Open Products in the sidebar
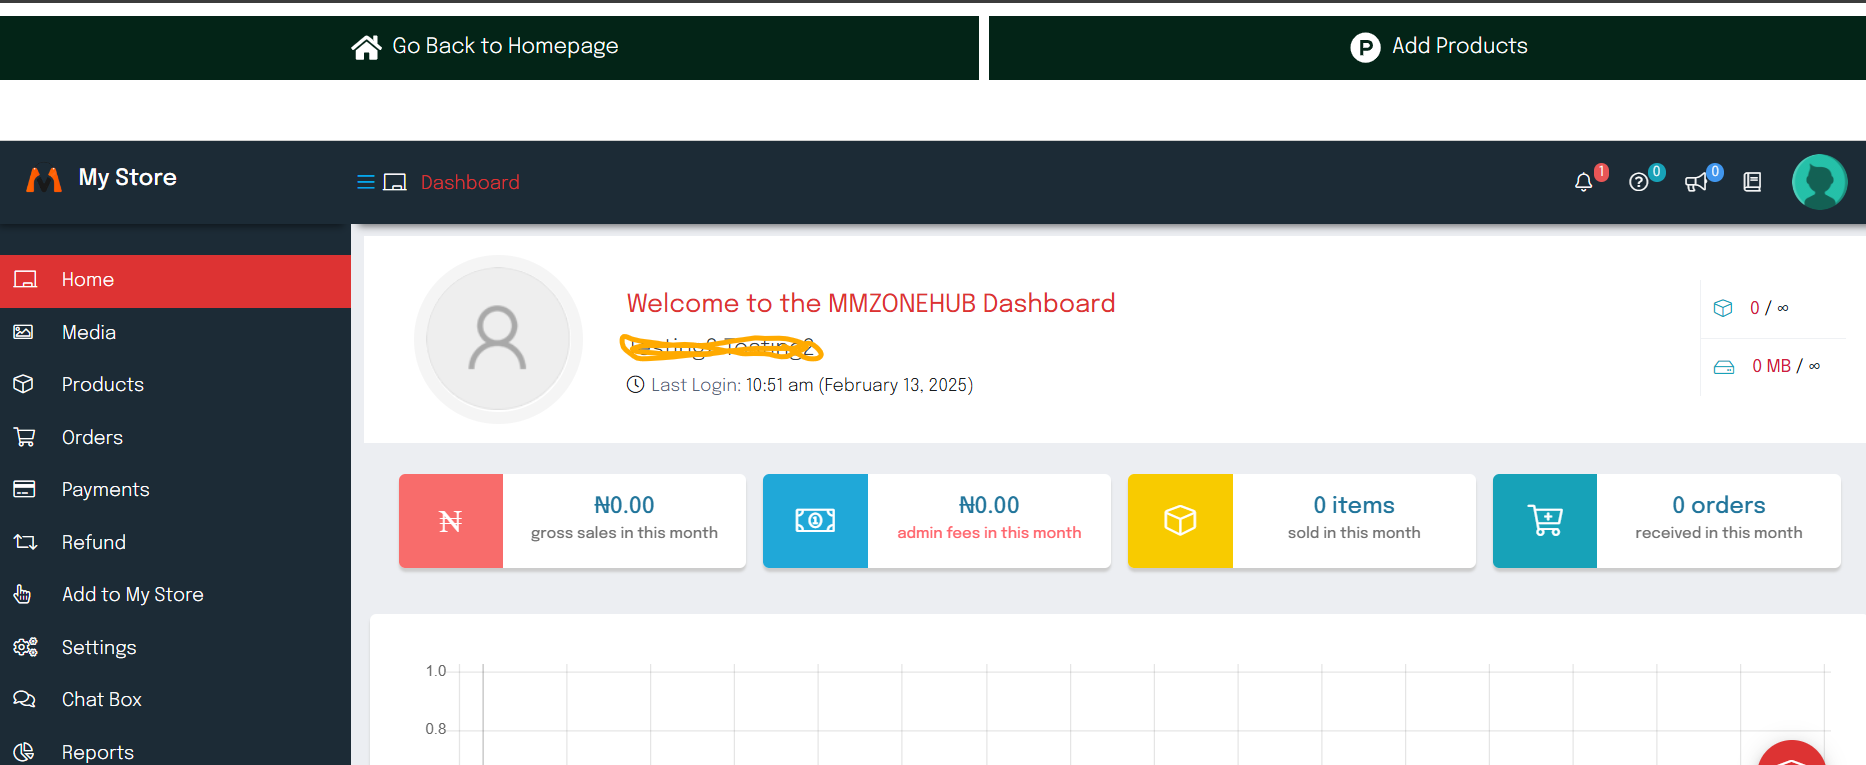Viewport: 1866px width, 765px height. pyautogui.click(x=175, y=385)
